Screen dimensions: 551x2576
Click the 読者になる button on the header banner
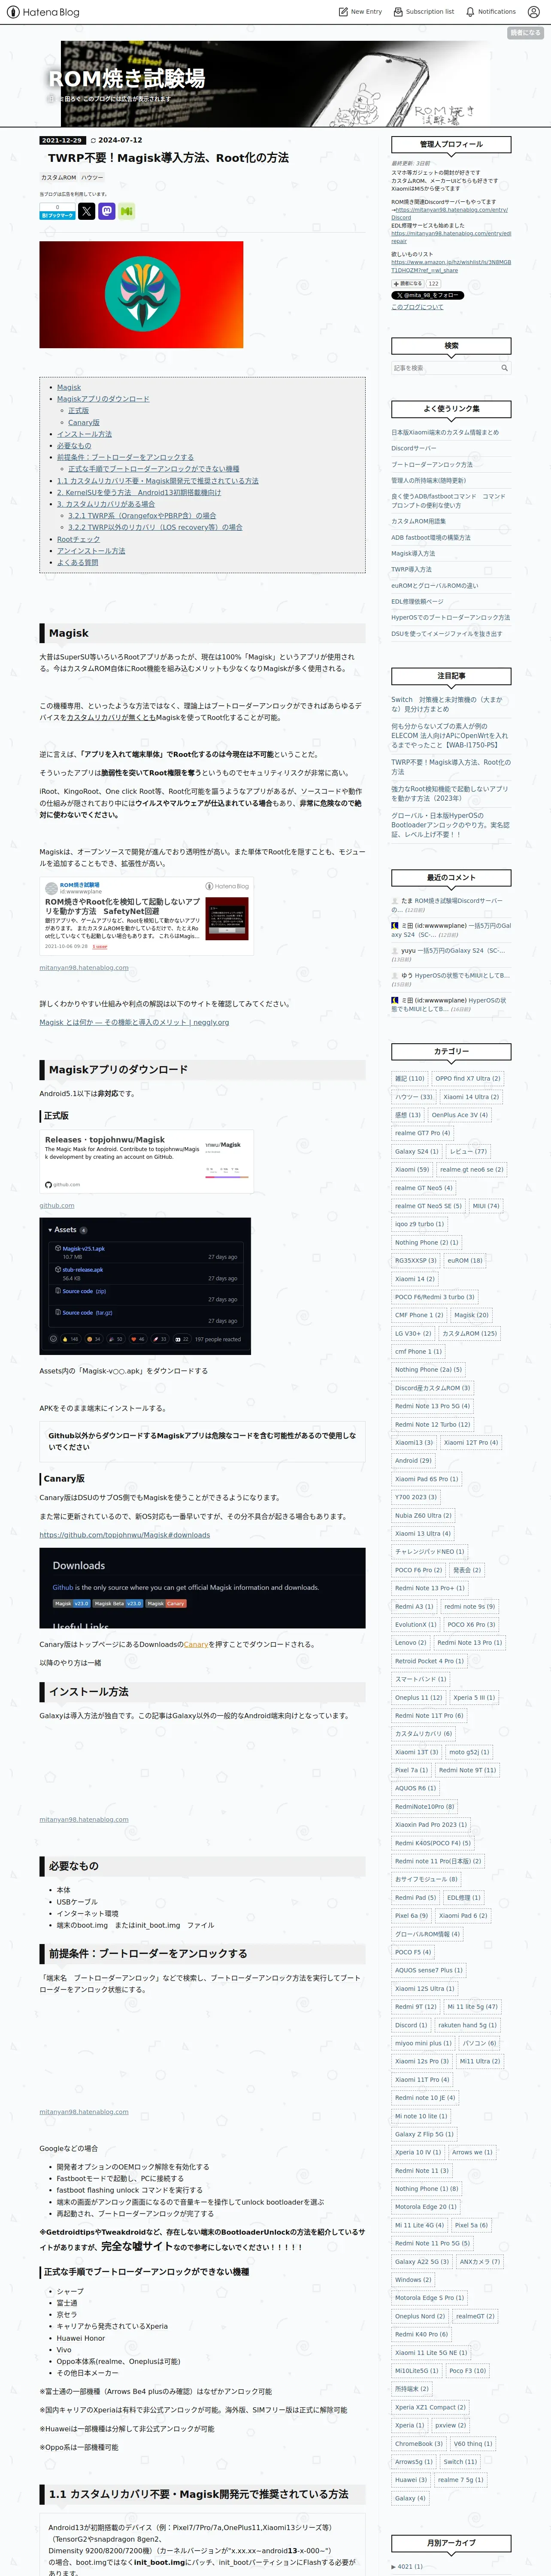pos(525,33)
